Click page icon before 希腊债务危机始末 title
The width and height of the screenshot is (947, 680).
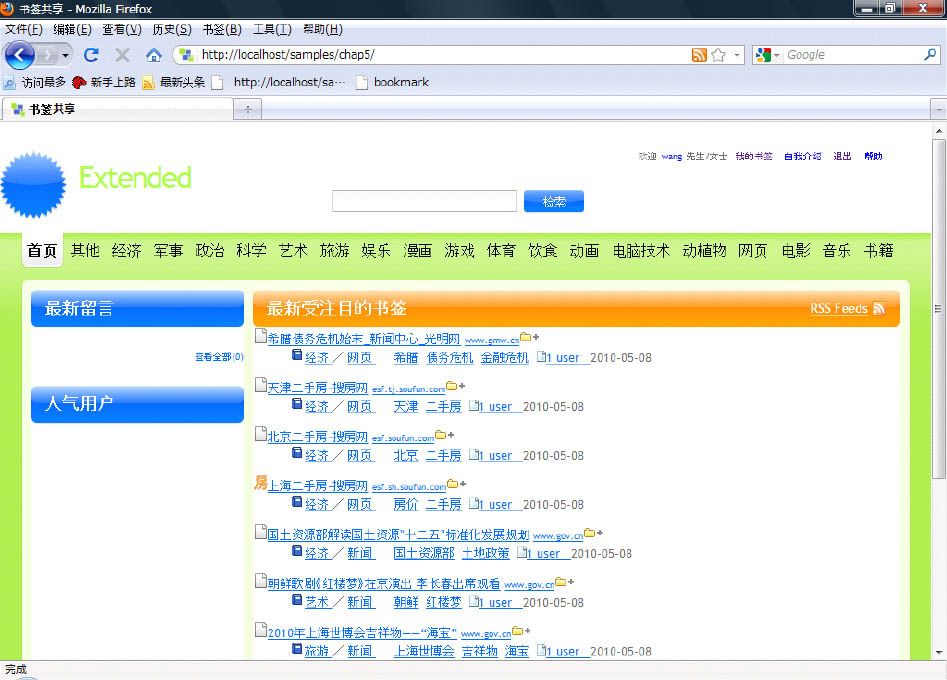tap(260, 336)
